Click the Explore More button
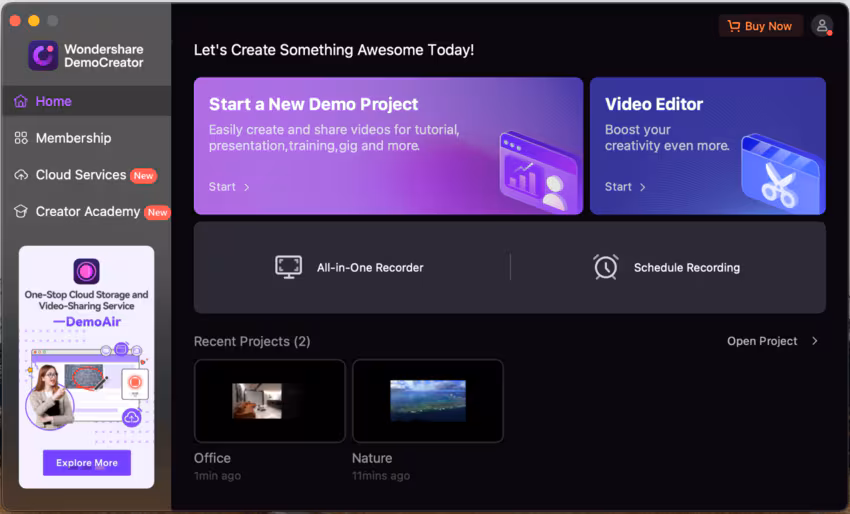 87,462
